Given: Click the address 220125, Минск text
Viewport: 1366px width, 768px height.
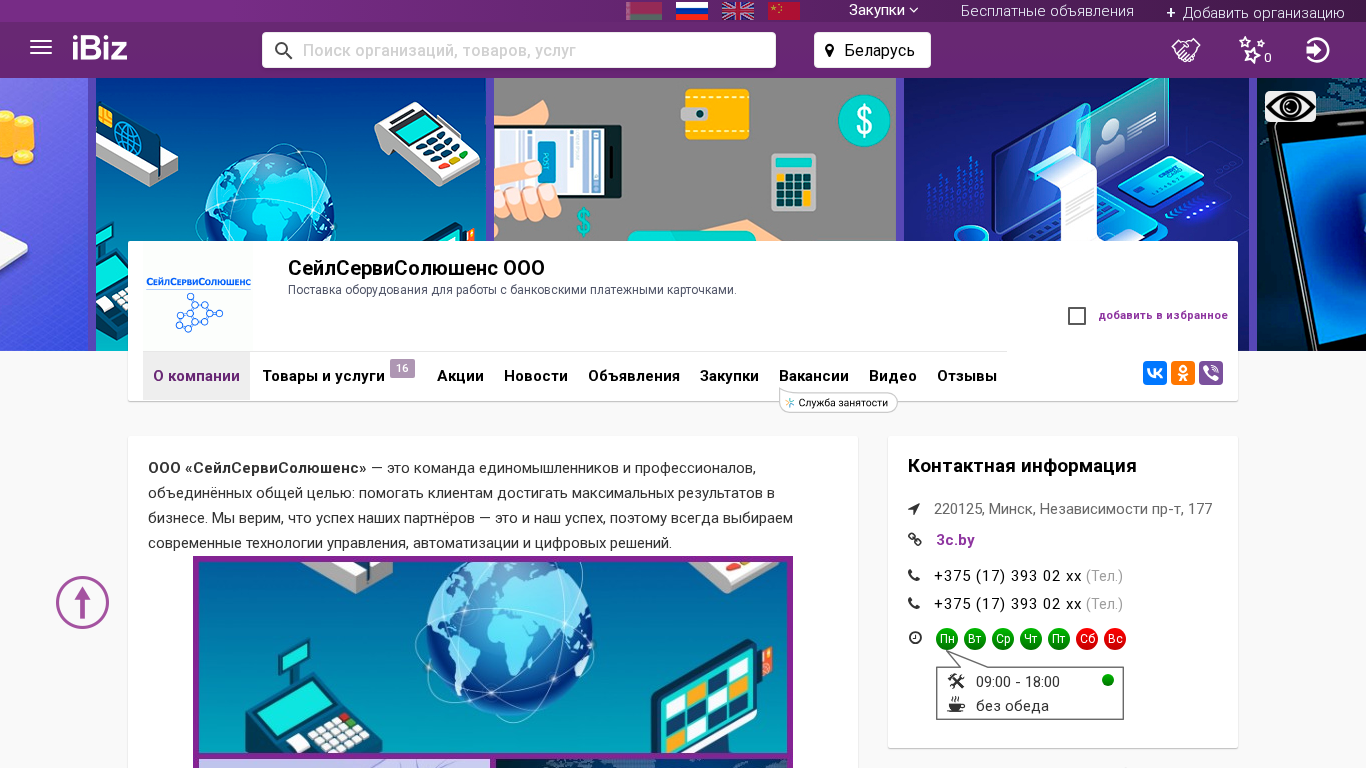Looking at the screenshot, I should [x=1073, y=509].
